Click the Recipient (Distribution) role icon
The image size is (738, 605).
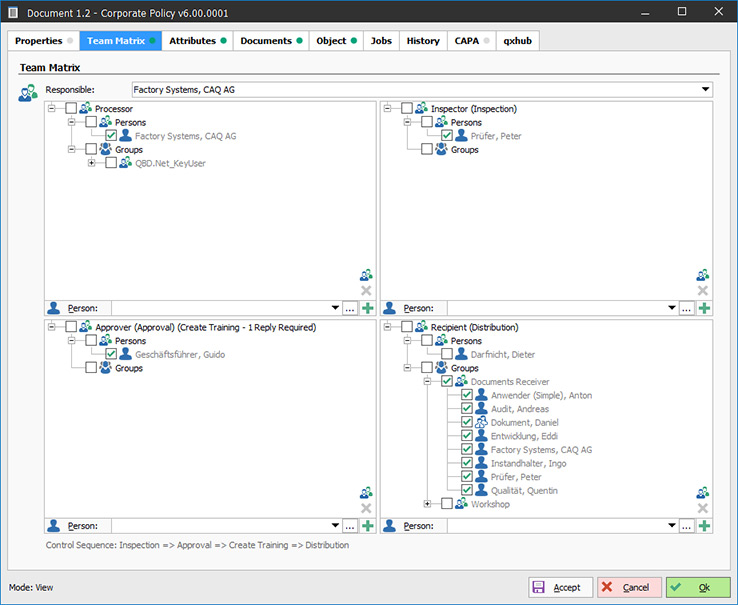click(x=421, y=327)
